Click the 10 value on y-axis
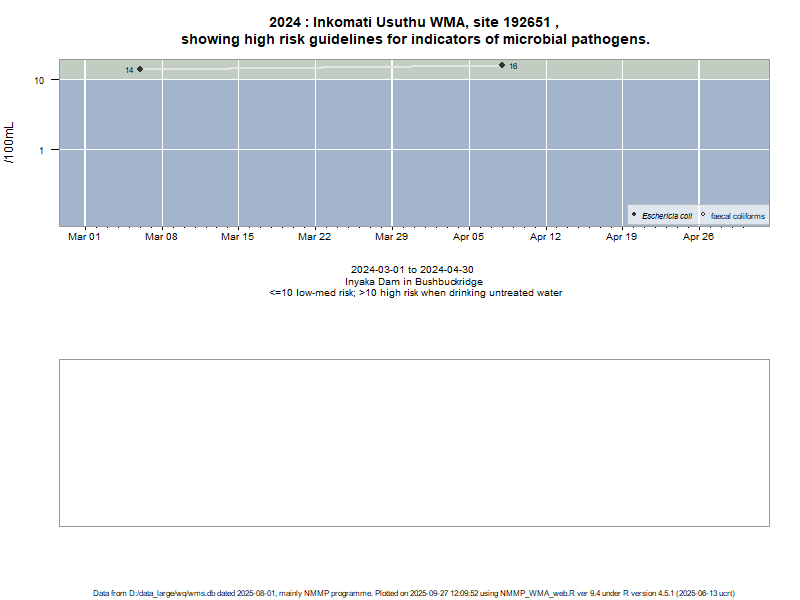 click(41, 80)
